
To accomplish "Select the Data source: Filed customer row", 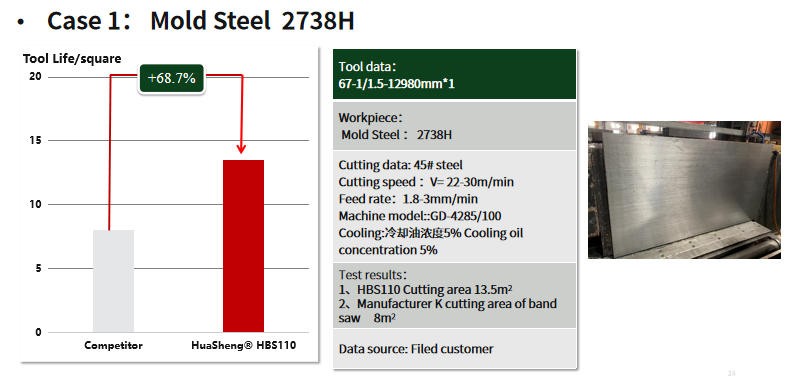I will (455, 349).
